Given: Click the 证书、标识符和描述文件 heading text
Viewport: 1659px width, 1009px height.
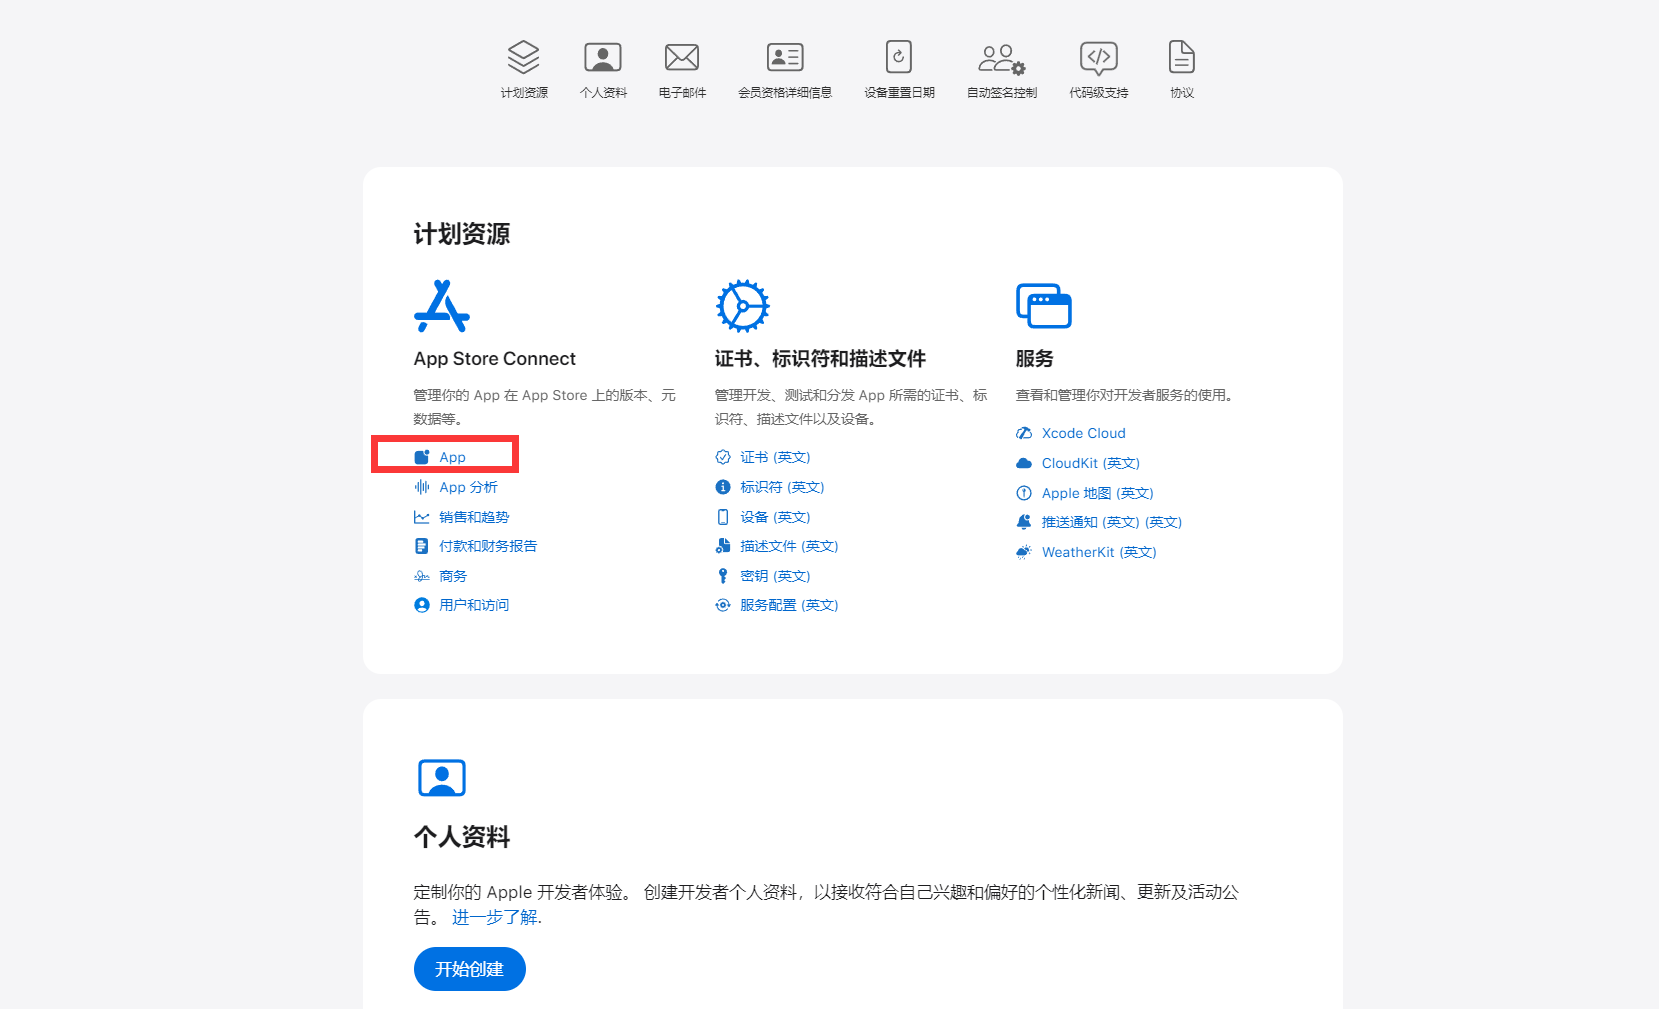Looking at the screenshot, I should click(820, 359).
